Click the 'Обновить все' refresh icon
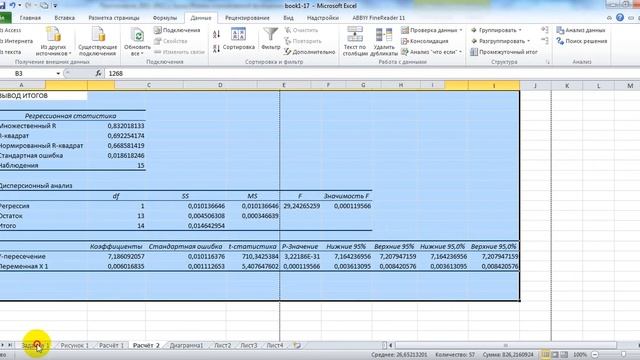Image resolution: width=640 pixels, height=360 pixels. 137,36
